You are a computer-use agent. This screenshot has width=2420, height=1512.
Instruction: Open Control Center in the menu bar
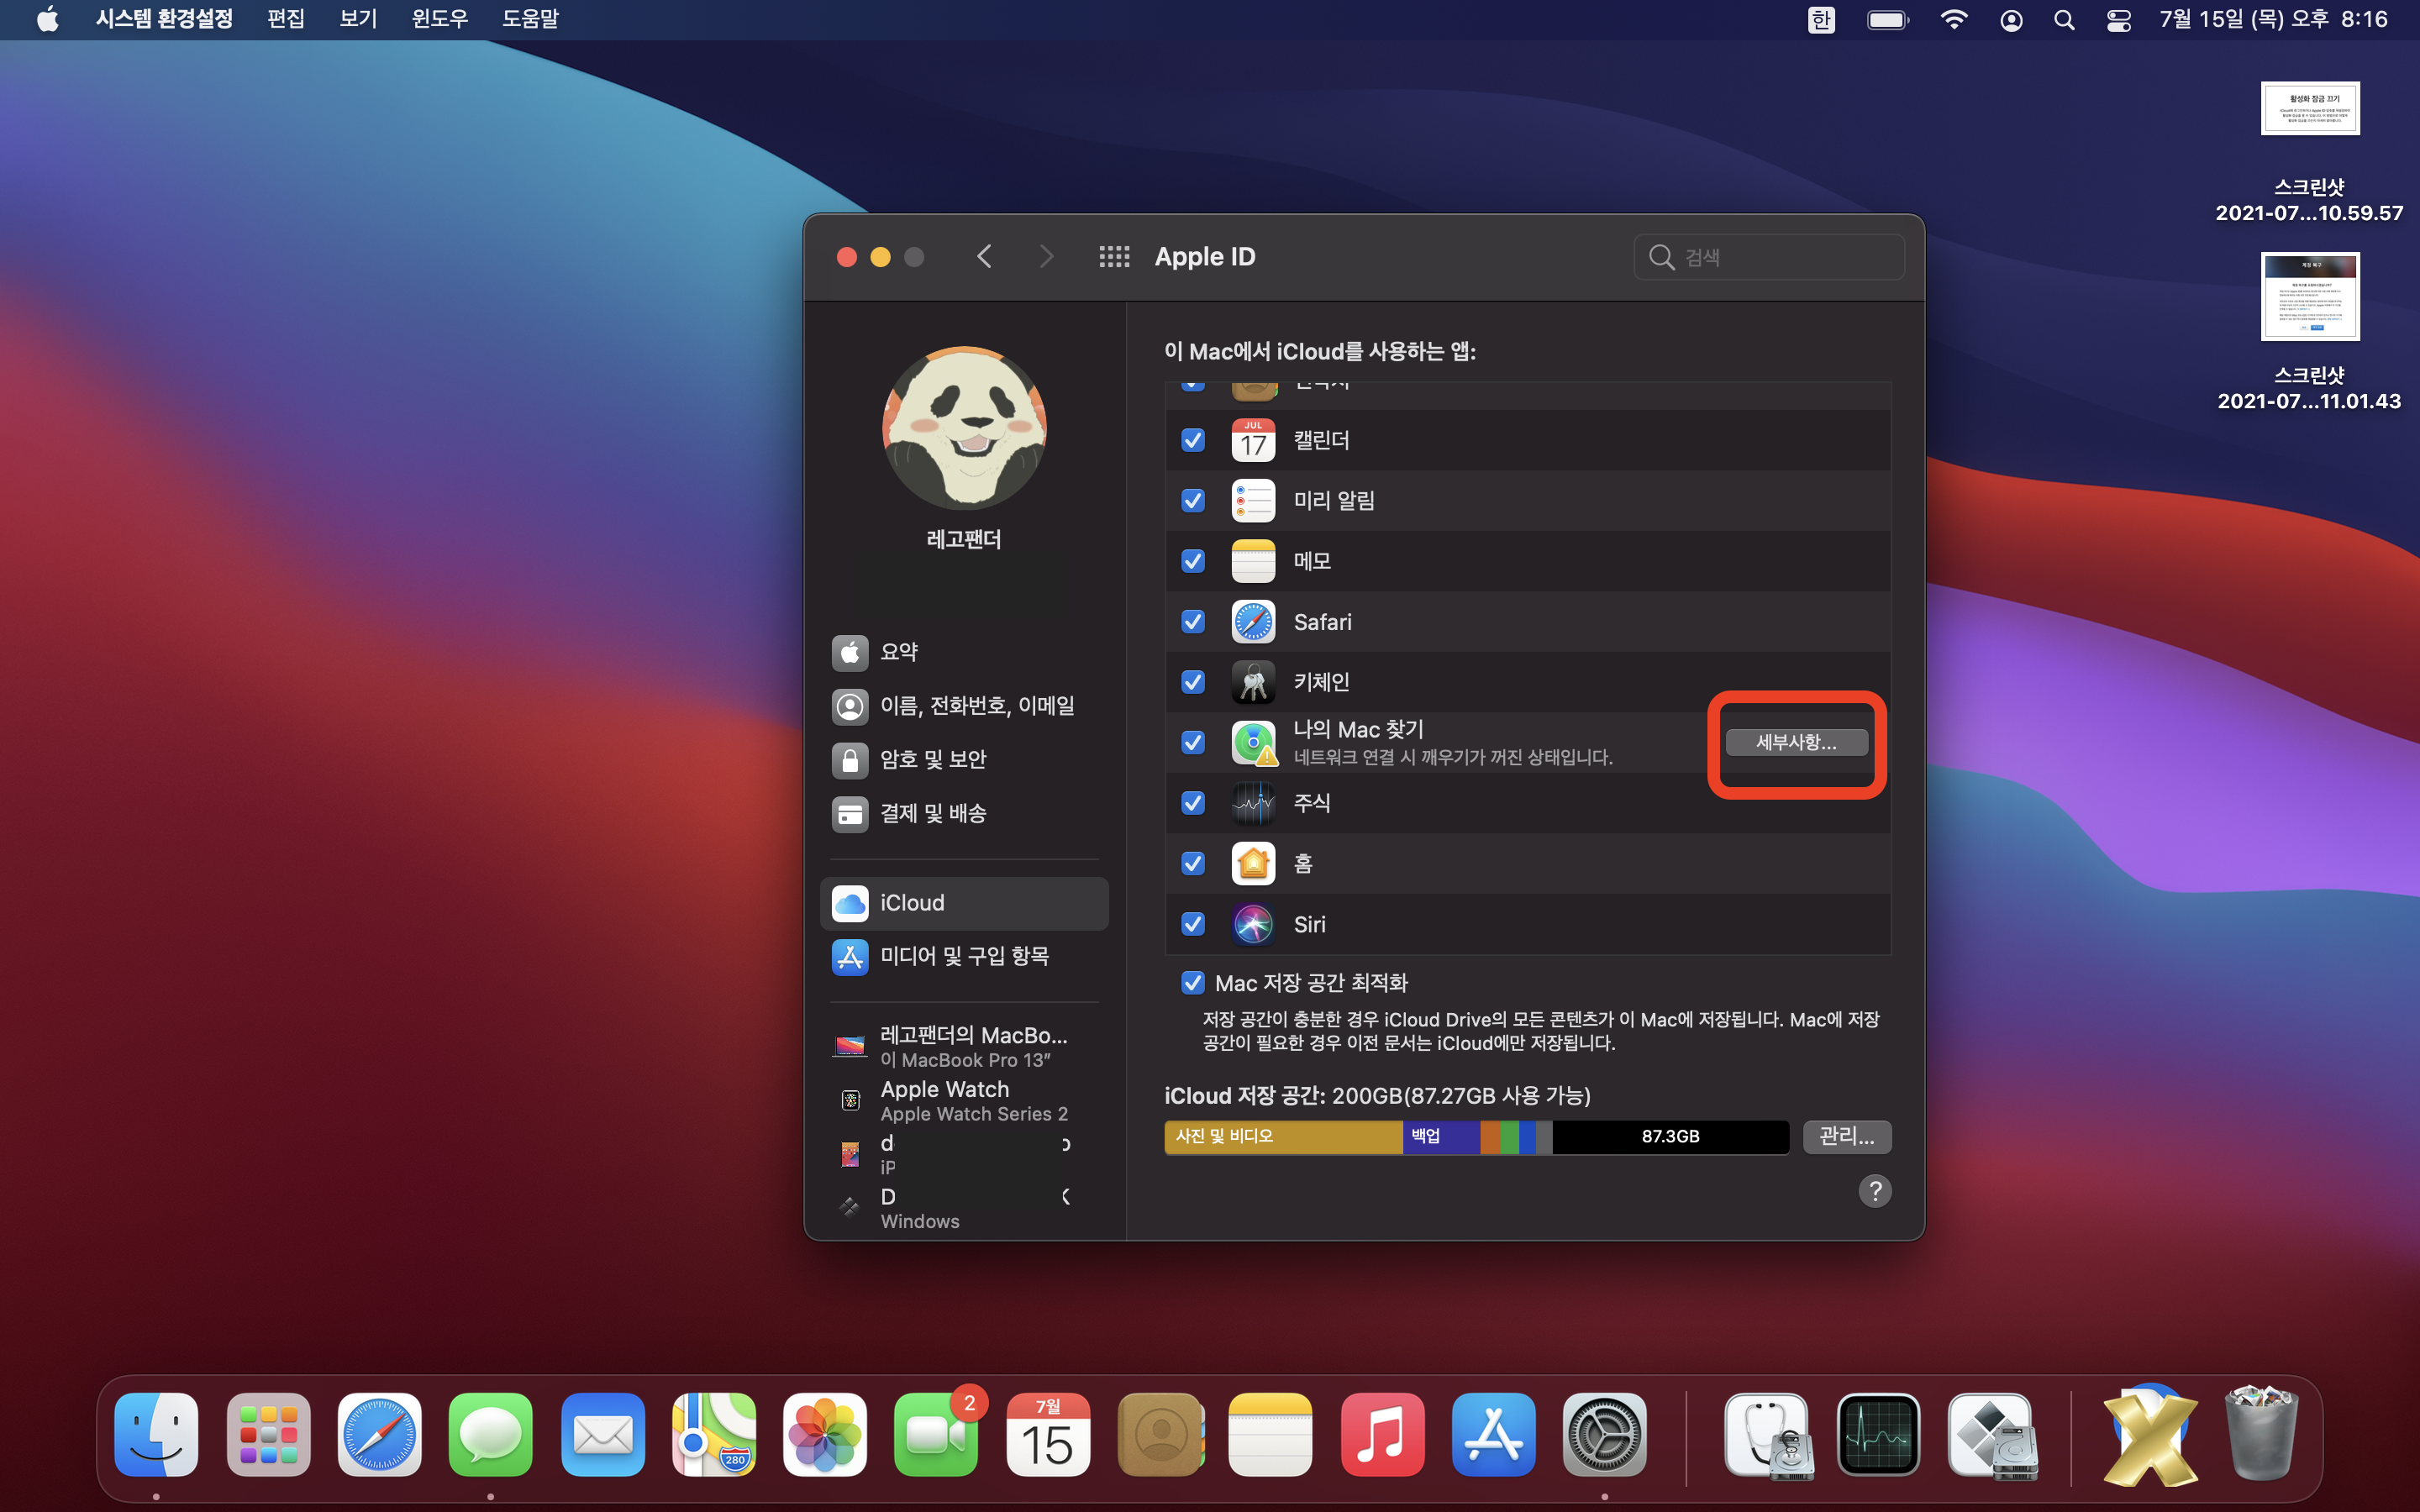pyautogui.click(x=2118, y=20)
